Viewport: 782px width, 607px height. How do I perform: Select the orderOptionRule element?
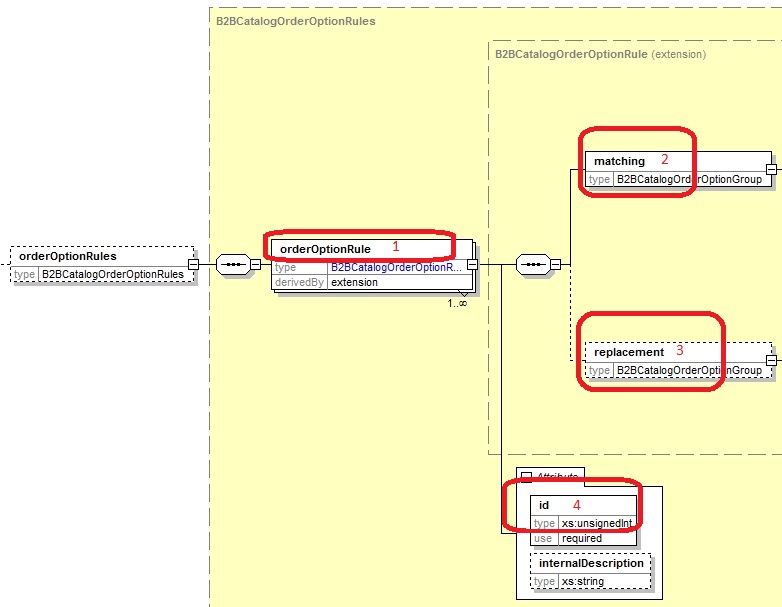click(x=325, y=247)
